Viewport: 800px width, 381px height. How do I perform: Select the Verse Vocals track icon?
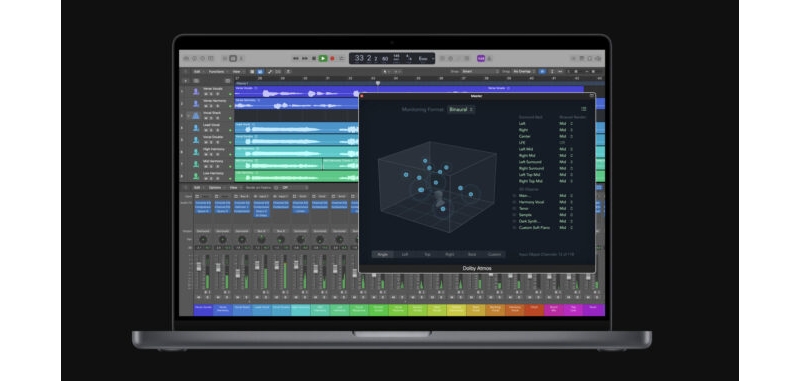(196, 91)
